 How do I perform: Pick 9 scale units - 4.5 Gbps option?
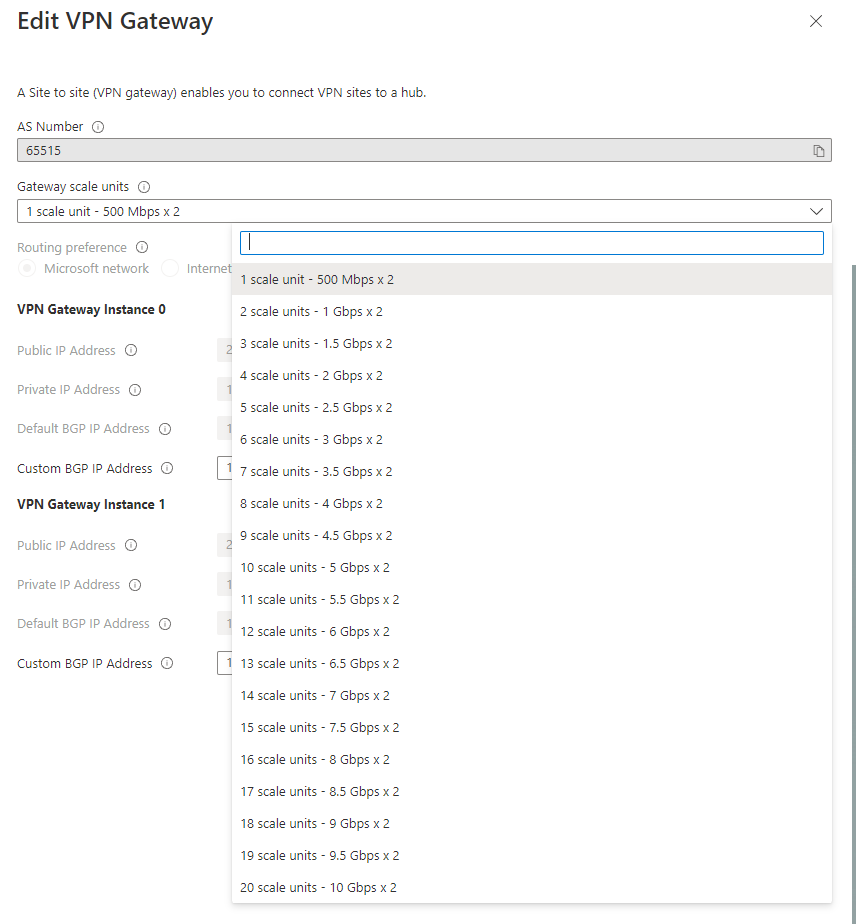(532, 536)
